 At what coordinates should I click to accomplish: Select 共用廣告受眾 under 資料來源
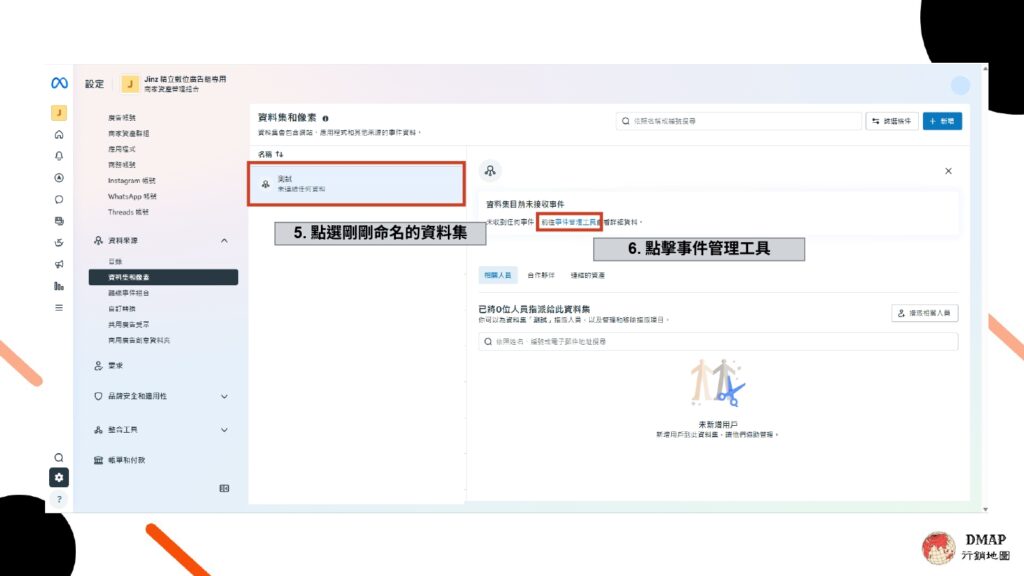pyautogui.click(x=129, y=324)
